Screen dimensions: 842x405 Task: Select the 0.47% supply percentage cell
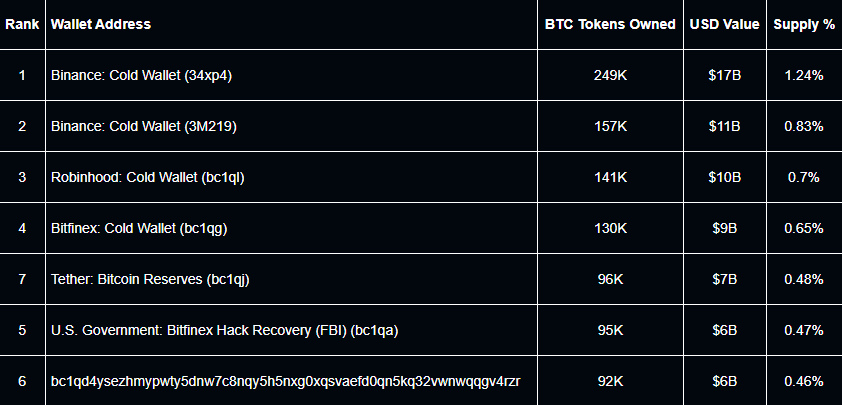804,330
